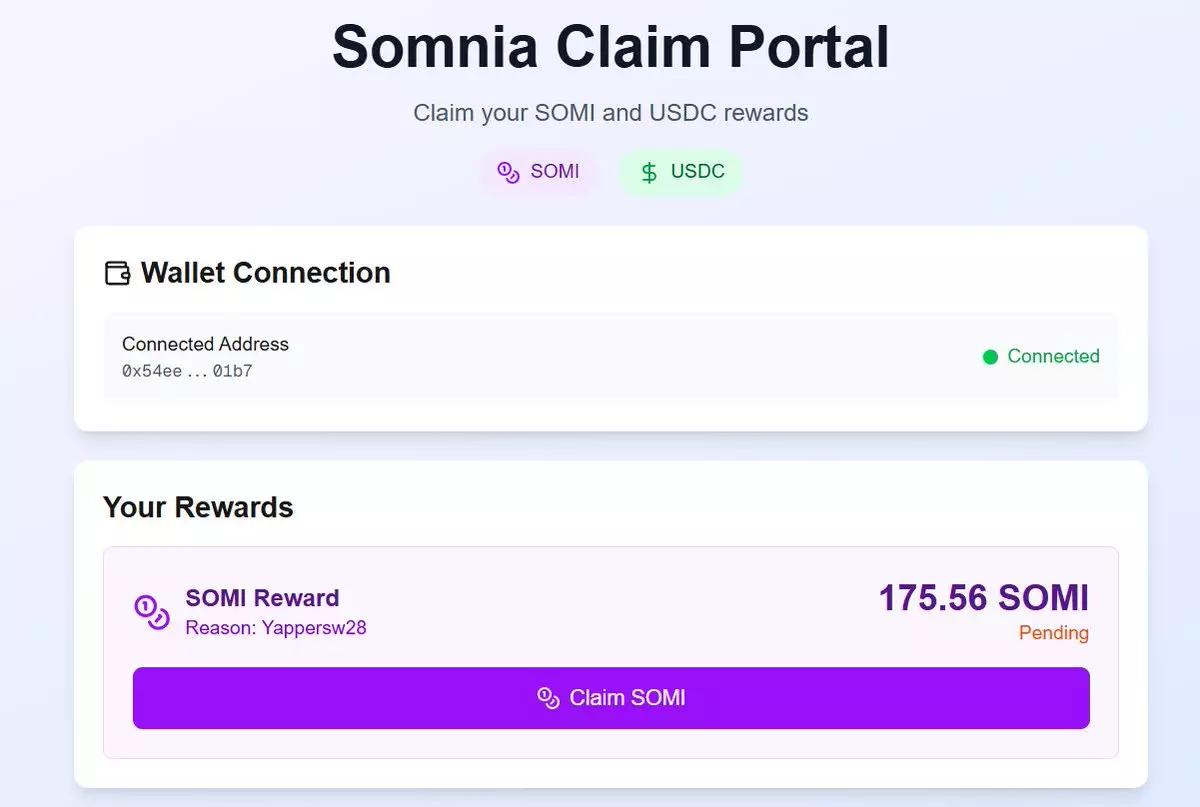
Task: Click the Somnia Claim Portal title
Action: pyautogui.click(x=610, y=46)
